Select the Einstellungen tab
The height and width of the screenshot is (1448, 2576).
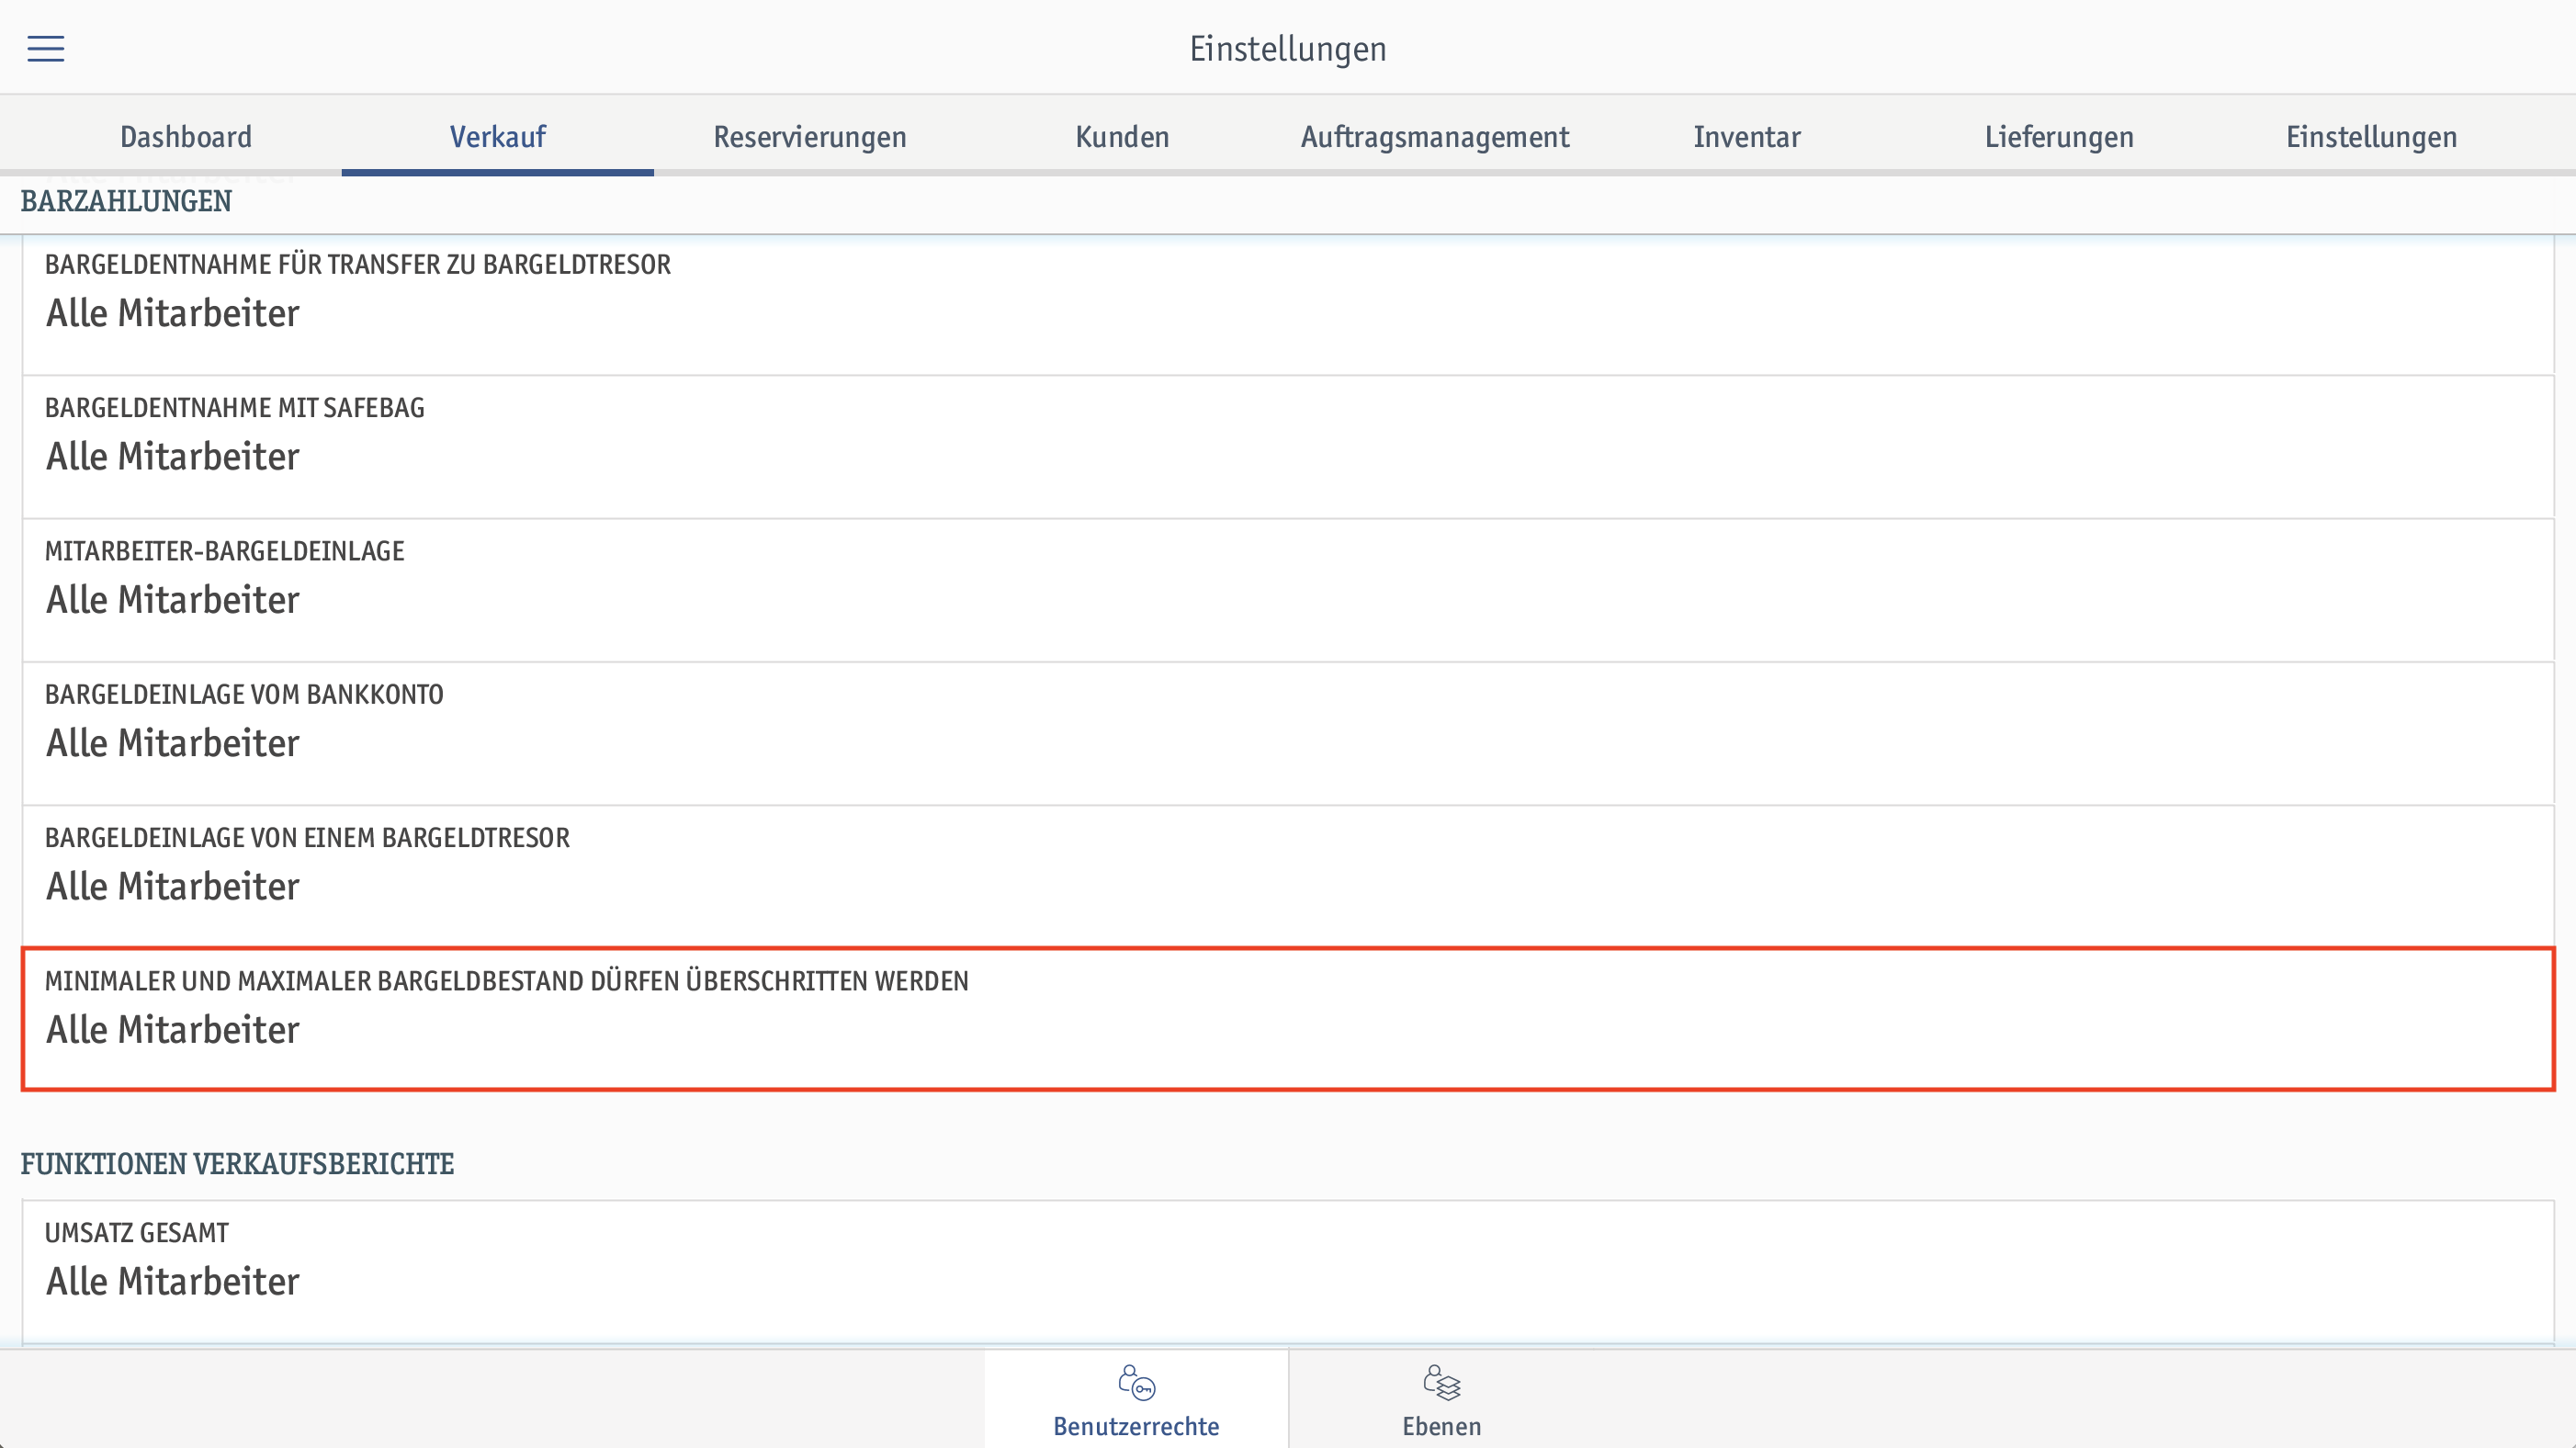pyautogui.click(x=2371, y=136)
